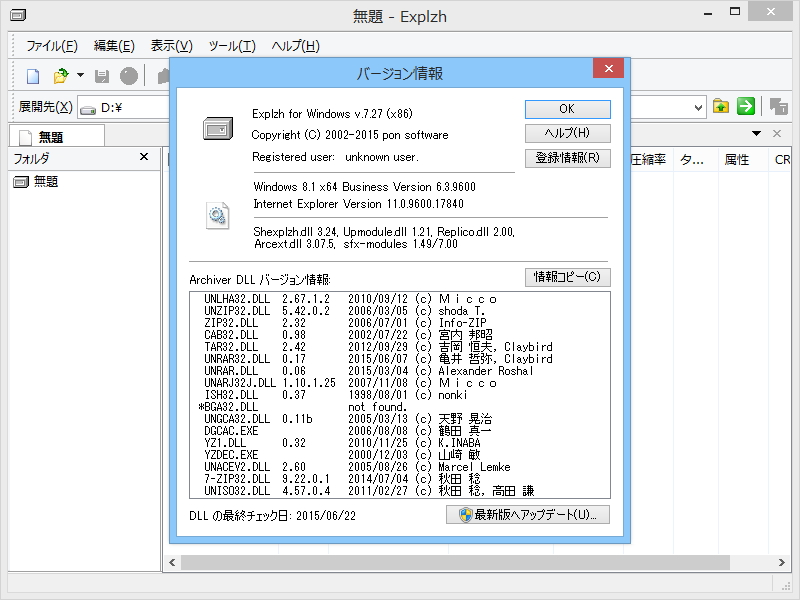Click the green arrow extract icon
Viewport: 800px width, 600px height.
(745, 106)
